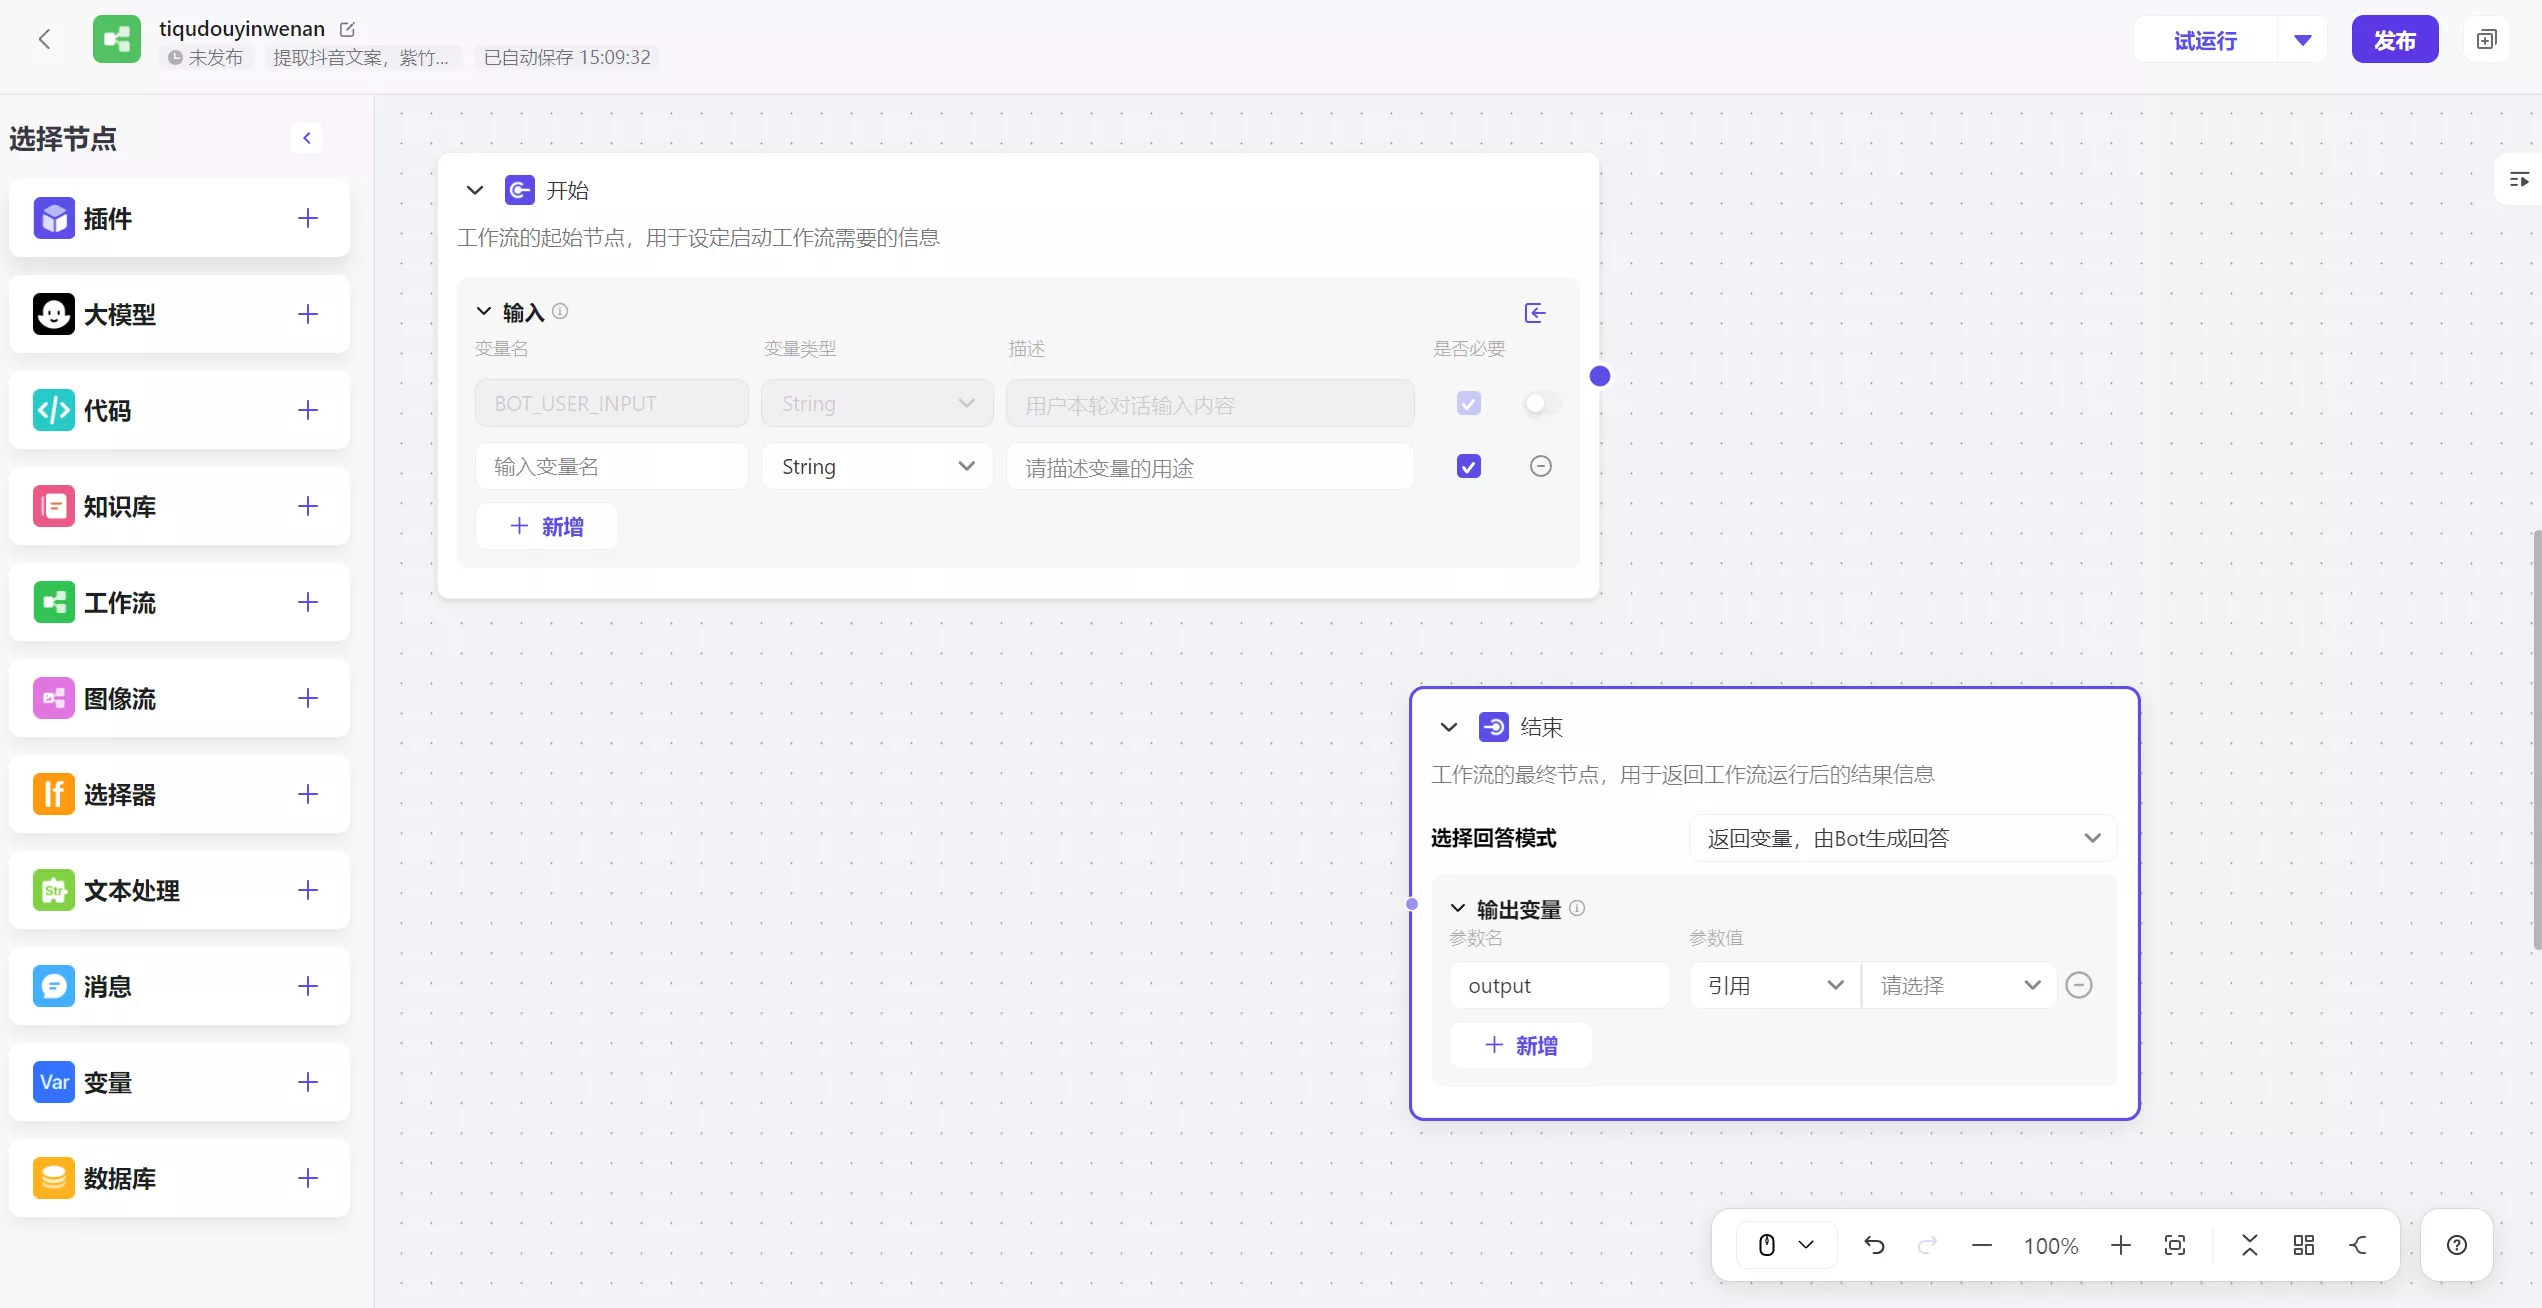
Task: Open the help question mark
Action: [2457, 1245]
